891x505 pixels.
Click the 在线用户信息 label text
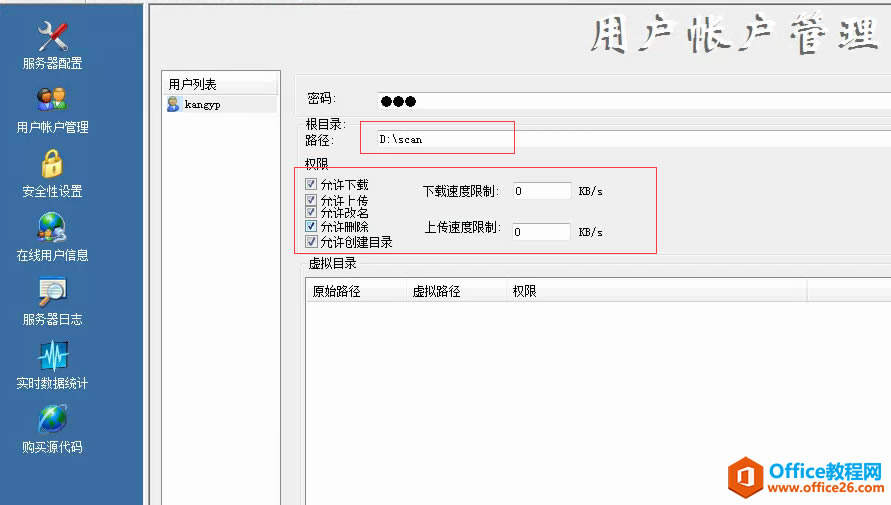52,256
